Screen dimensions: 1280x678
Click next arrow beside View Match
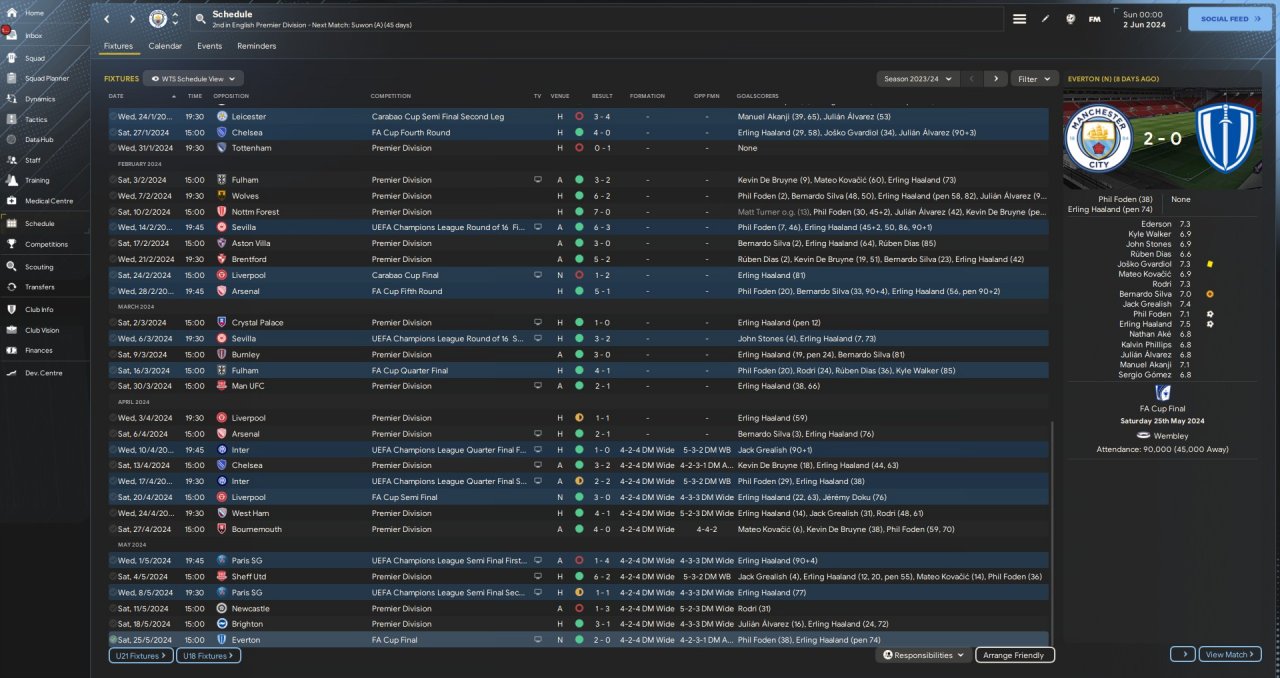1182,654
